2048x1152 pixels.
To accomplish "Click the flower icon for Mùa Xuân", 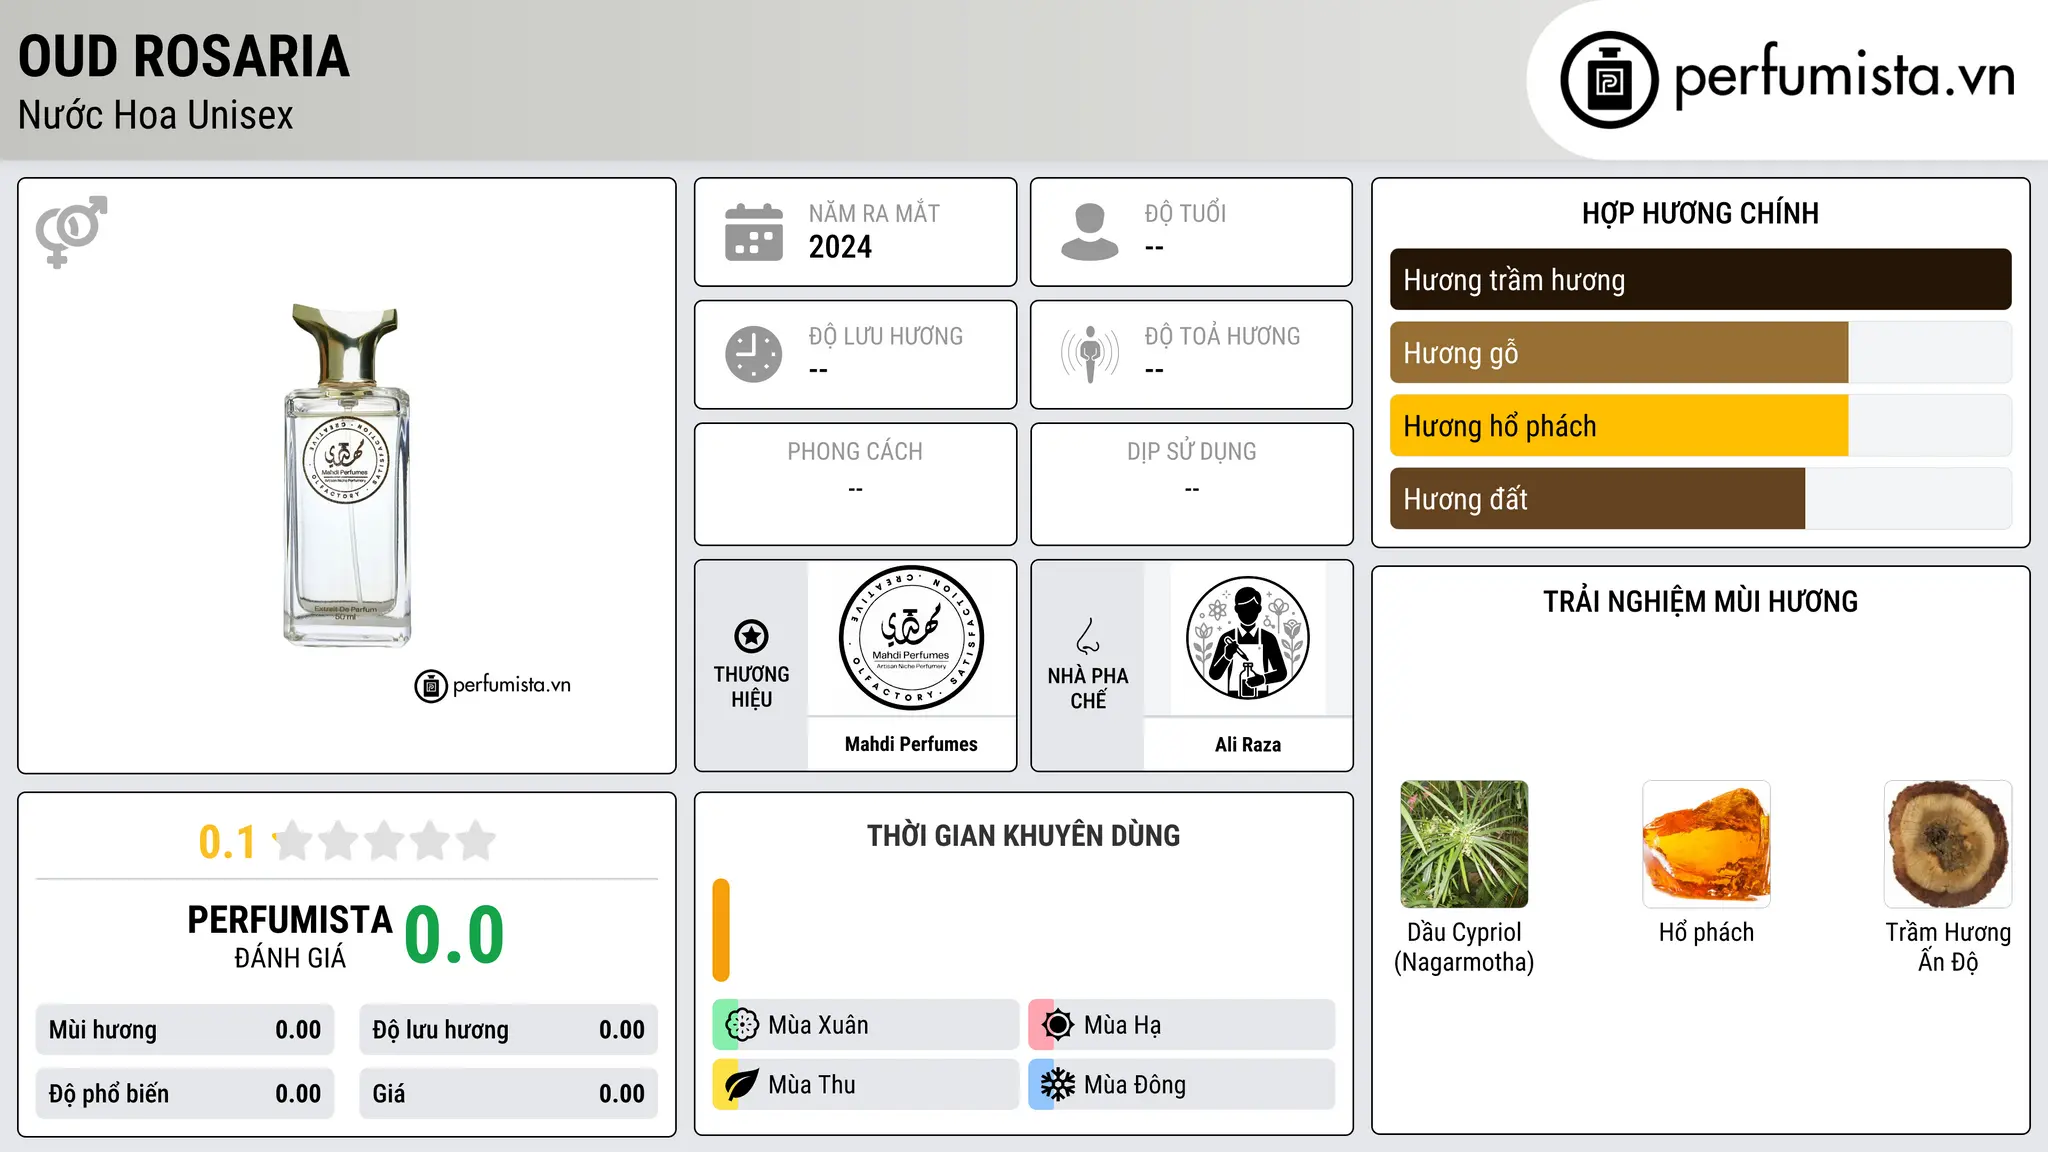I will click(742, 1025).
